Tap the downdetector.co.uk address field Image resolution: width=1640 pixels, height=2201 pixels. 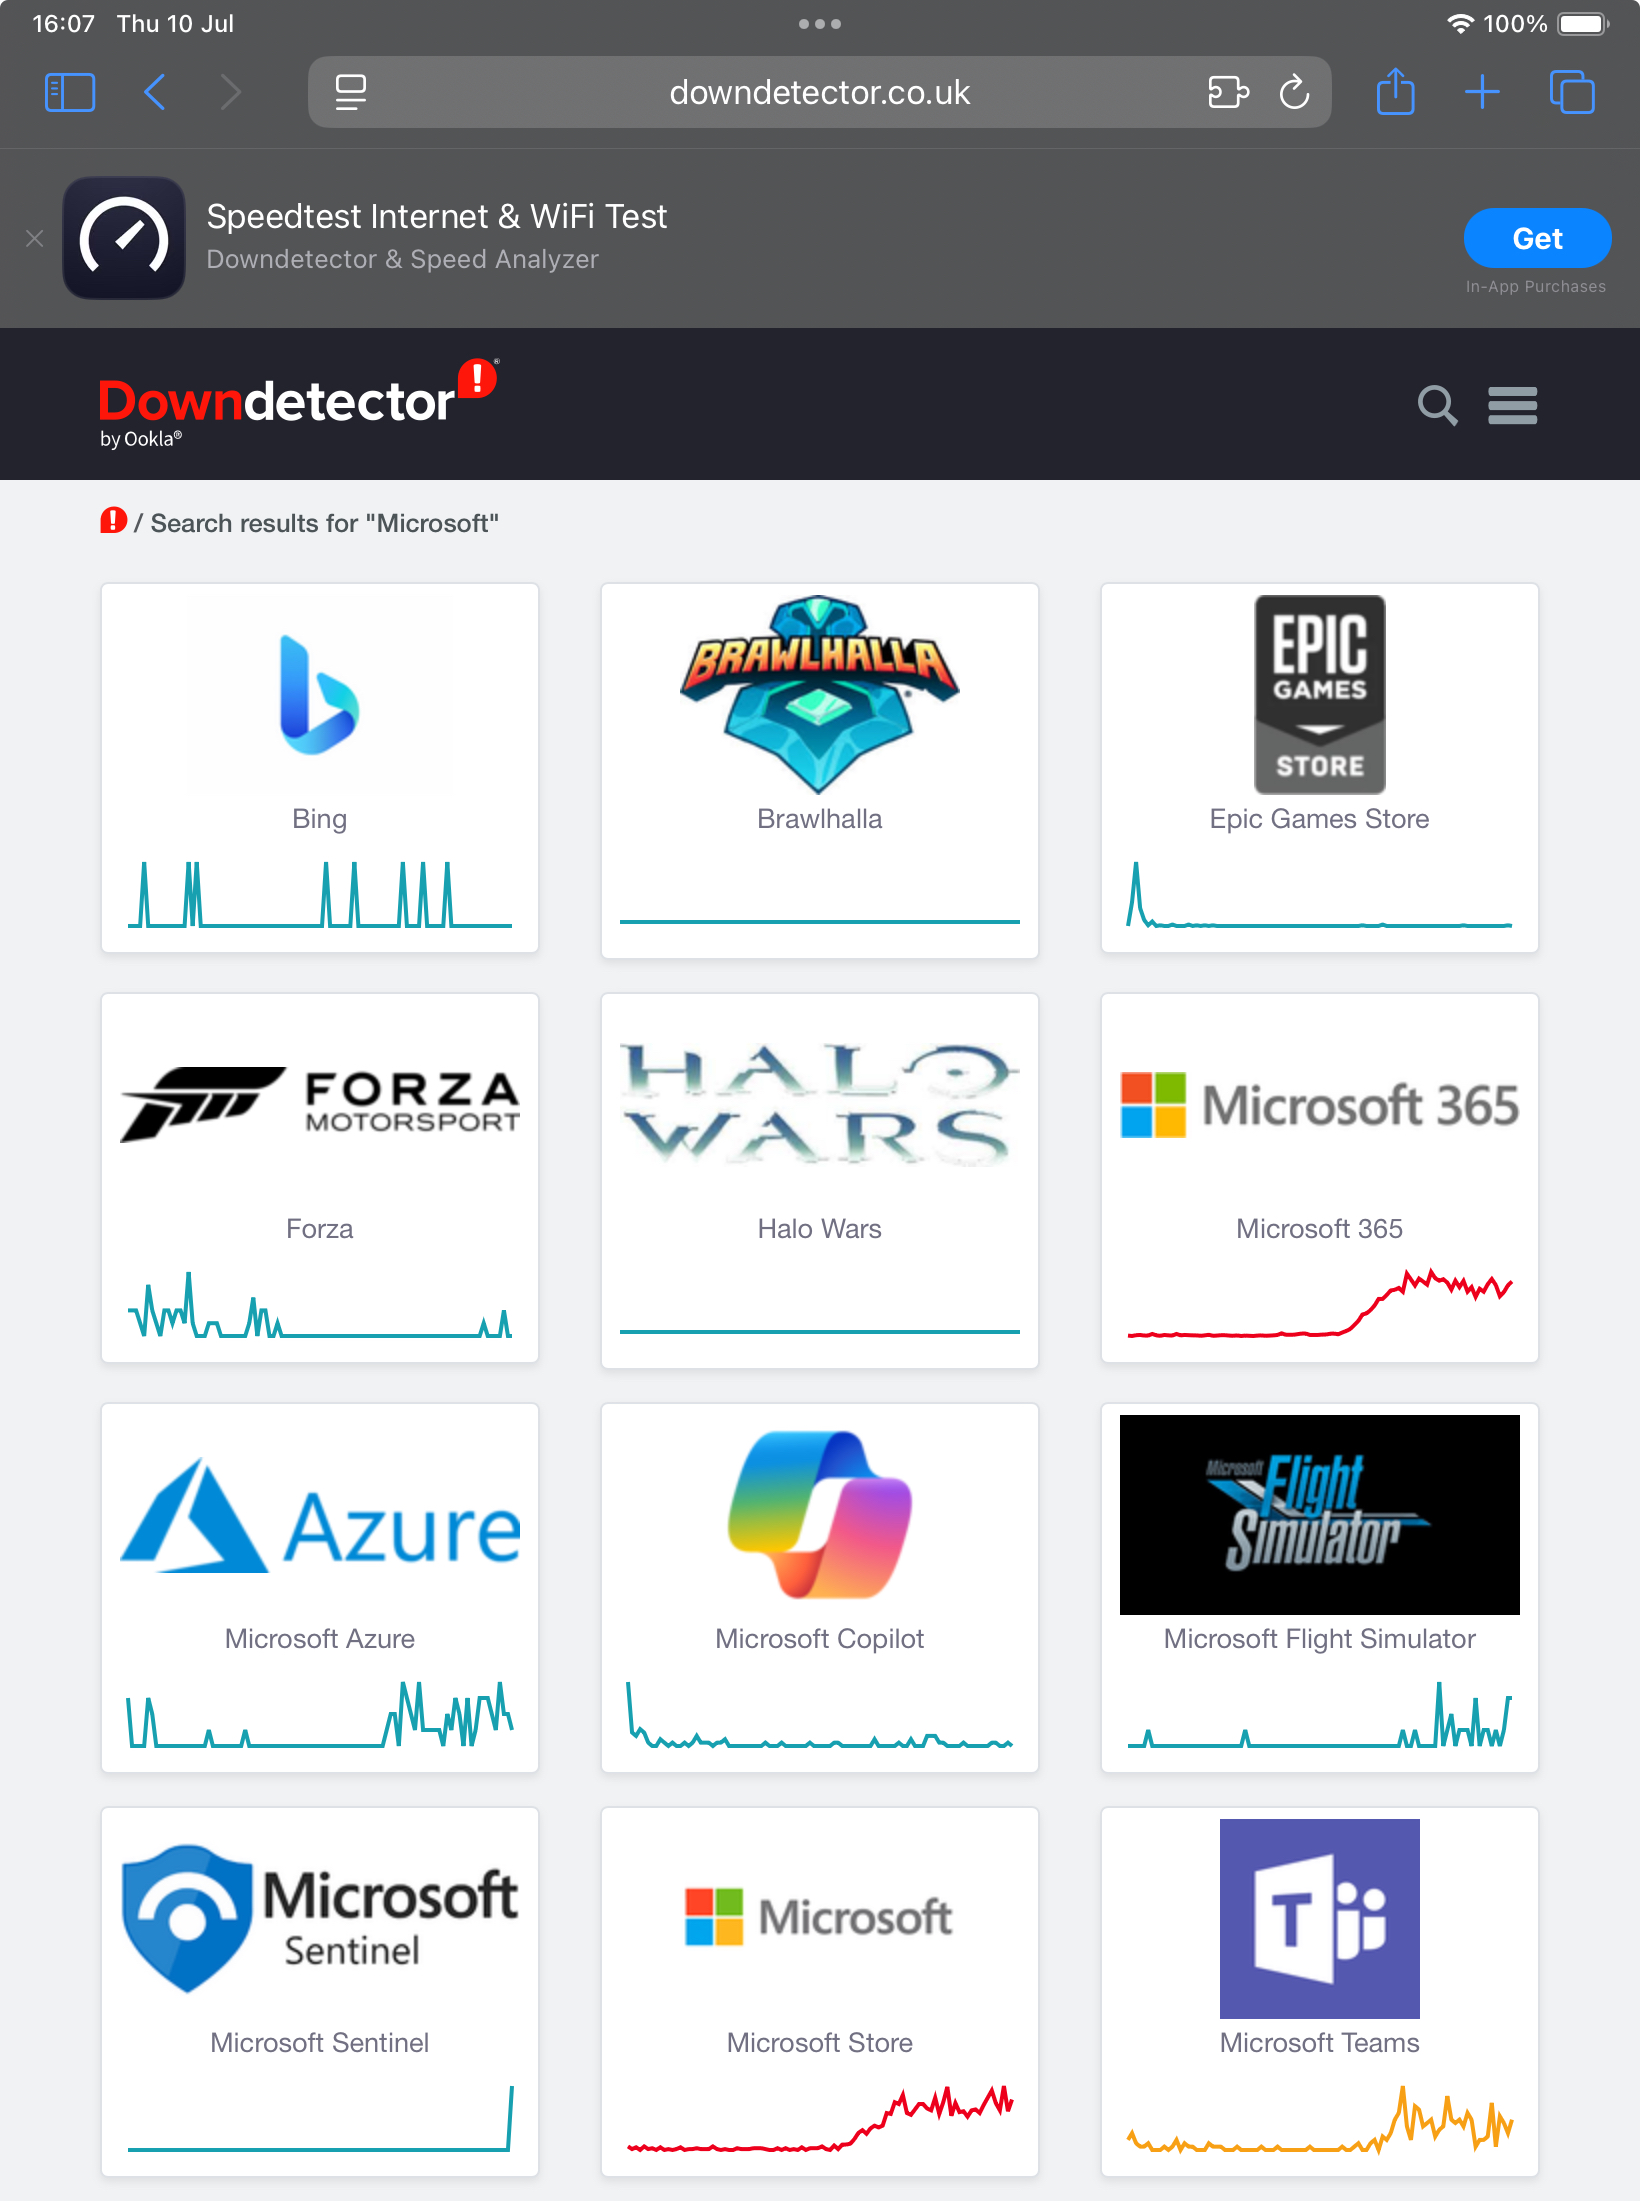pos(819,92)
